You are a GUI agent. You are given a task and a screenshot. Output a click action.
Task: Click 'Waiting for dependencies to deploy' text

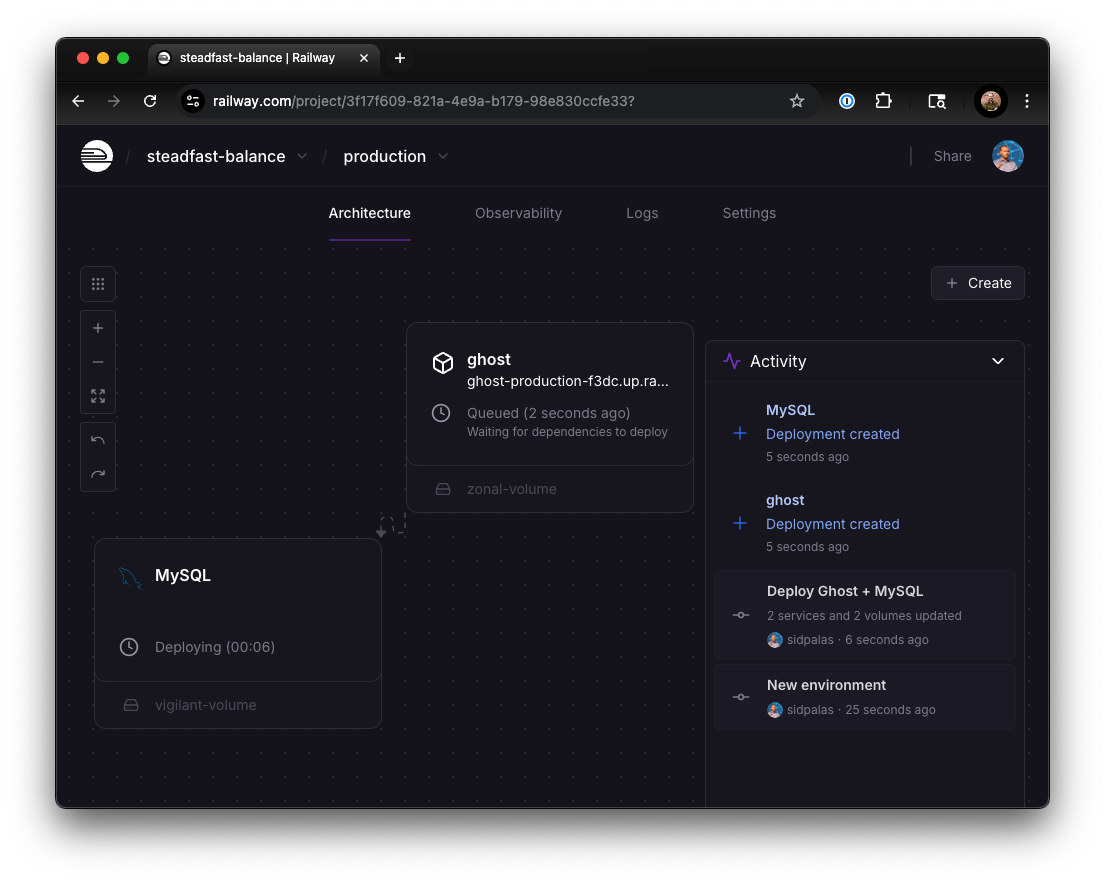coord(567,432)
